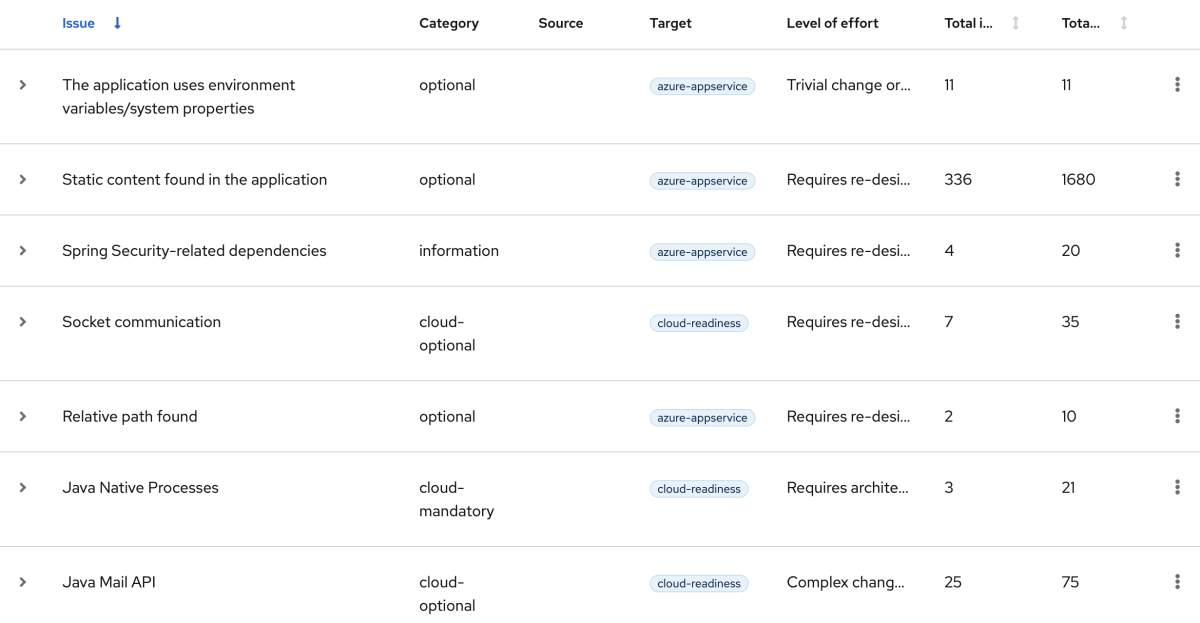Expand the Relative path found row
The width and height of the screenshot is (1200, 623).
pos(23,417)
